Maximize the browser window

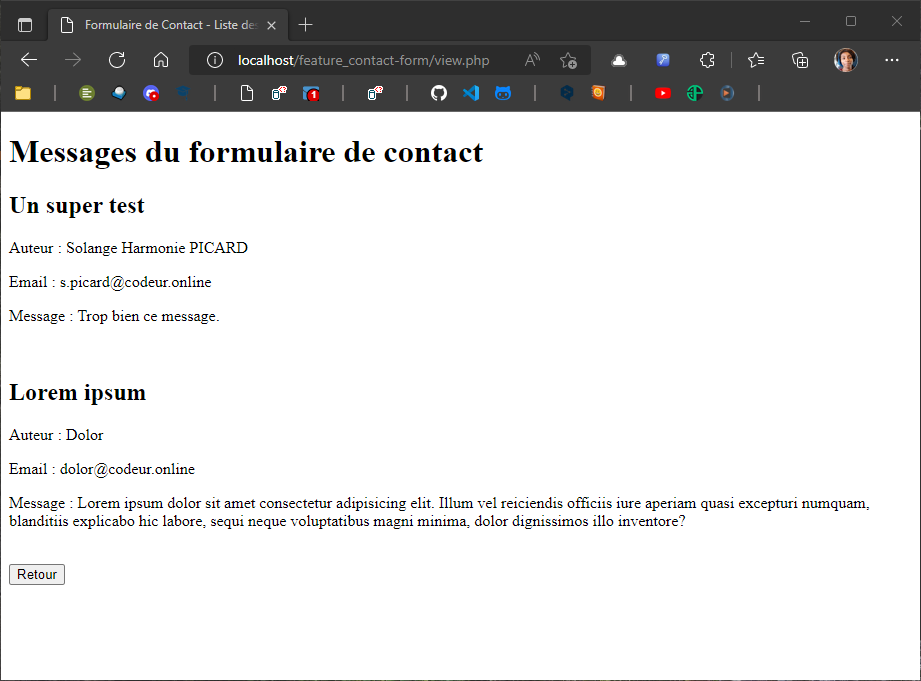tap(851, 21)
